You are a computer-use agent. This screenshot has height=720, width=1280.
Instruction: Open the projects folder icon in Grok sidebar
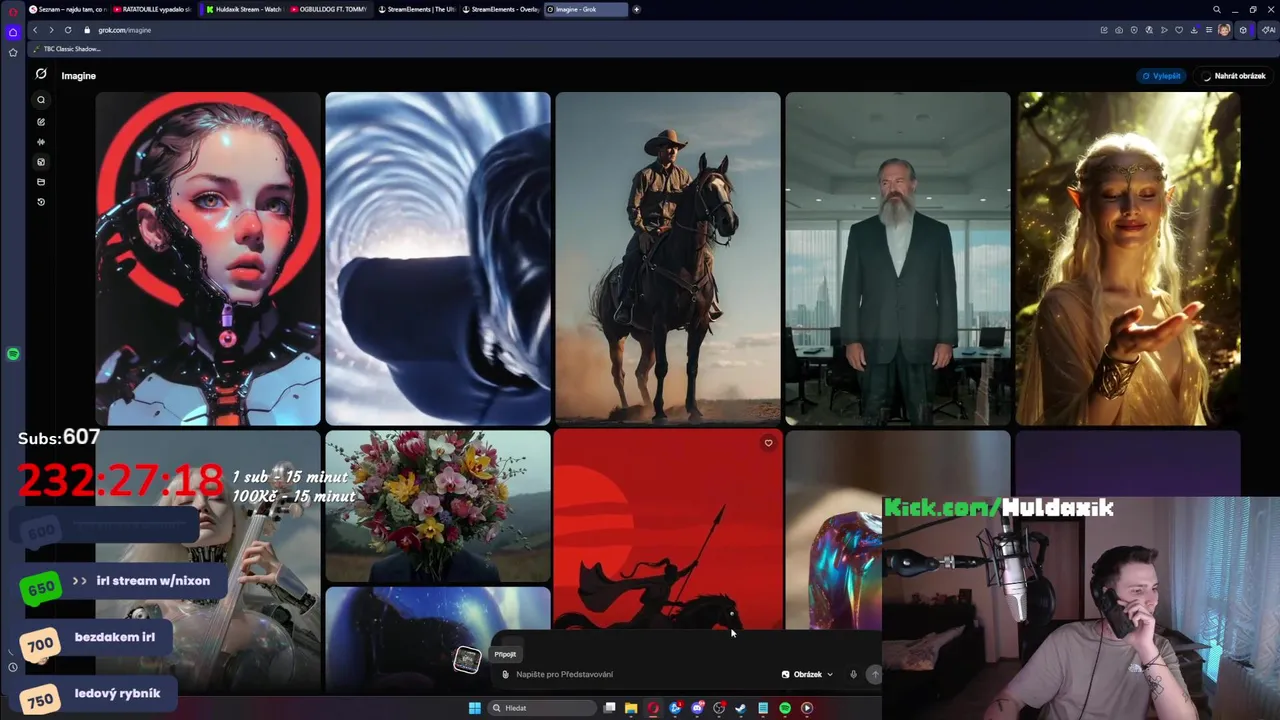pos(41,182)
